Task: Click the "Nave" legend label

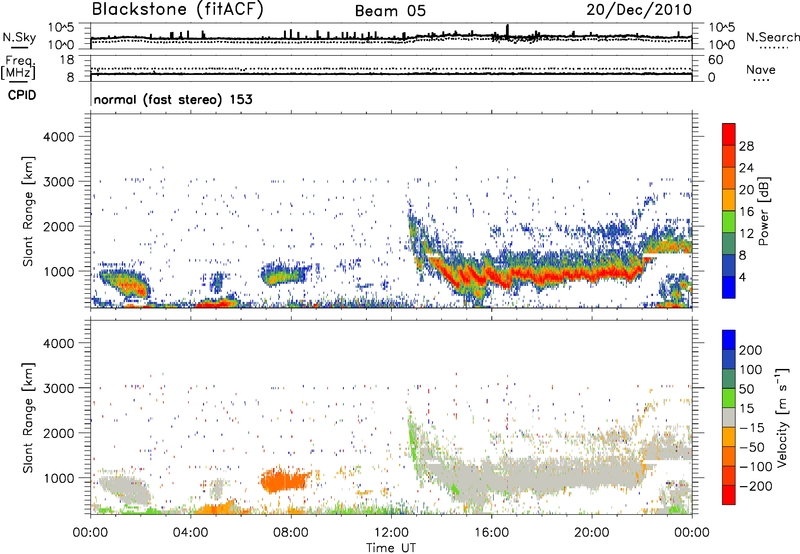Action: coord(761,70)
